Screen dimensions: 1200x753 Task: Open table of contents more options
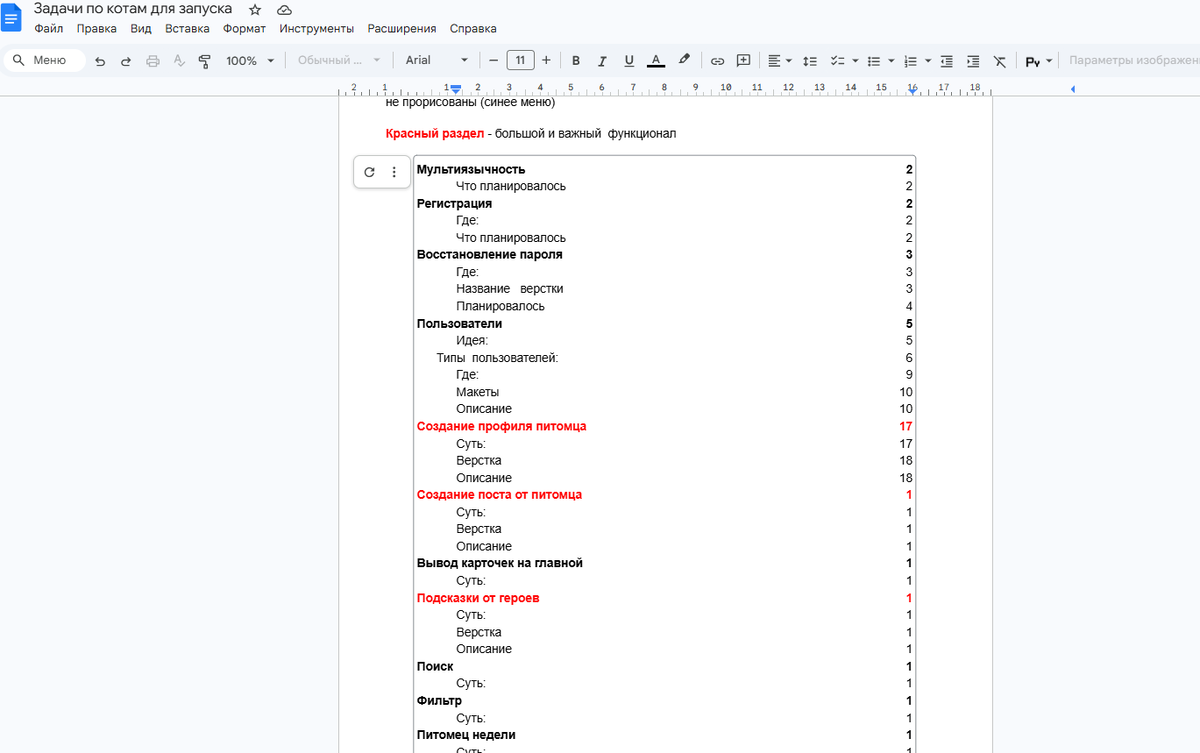[394, 172]
